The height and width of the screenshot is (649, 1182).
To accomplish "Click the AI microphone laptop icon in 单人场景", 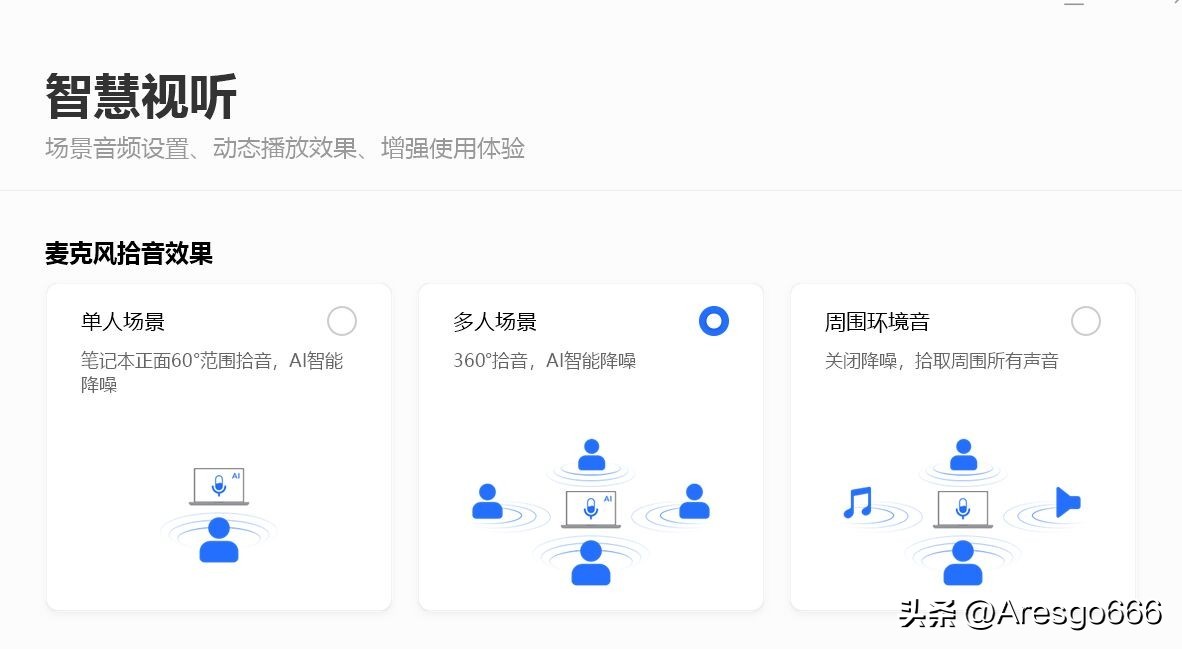I will [x=219, y=486].
